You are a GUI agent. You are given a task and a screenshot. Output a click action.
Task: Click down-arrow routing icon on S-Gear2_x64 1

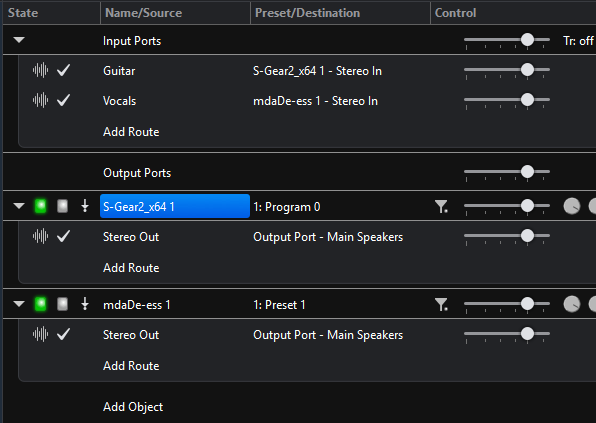tap(85, 206)
